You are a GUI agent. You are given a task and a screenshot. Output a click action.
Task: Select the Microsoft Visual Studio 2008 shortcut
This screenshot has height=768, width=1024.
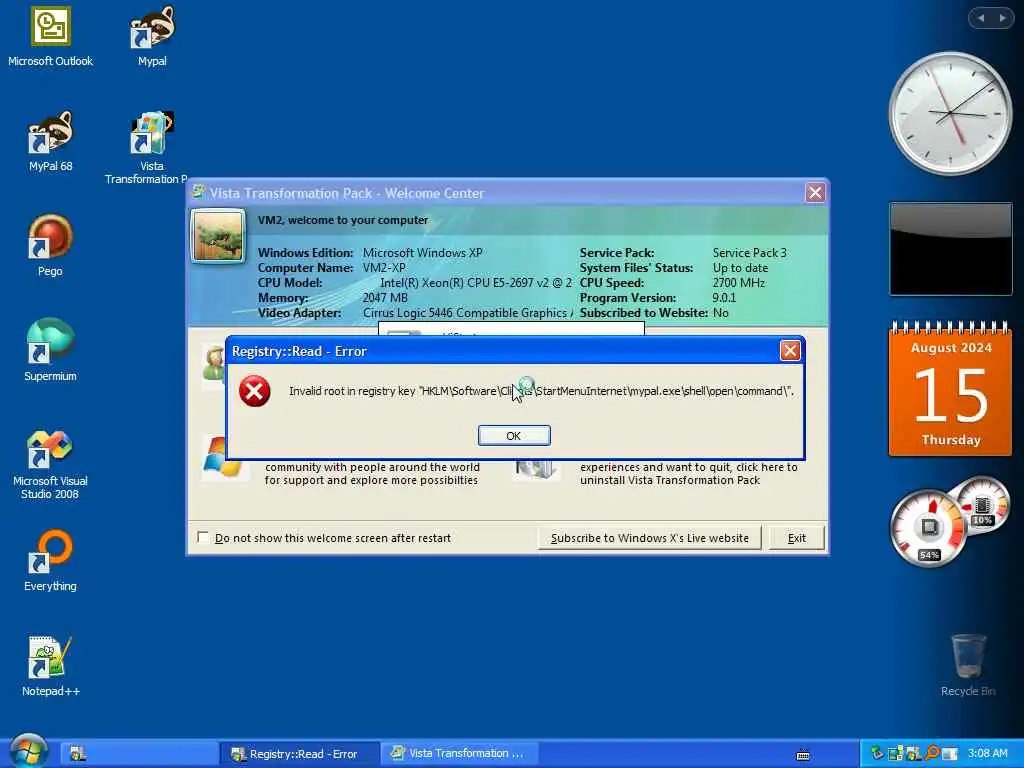point(50,466)
